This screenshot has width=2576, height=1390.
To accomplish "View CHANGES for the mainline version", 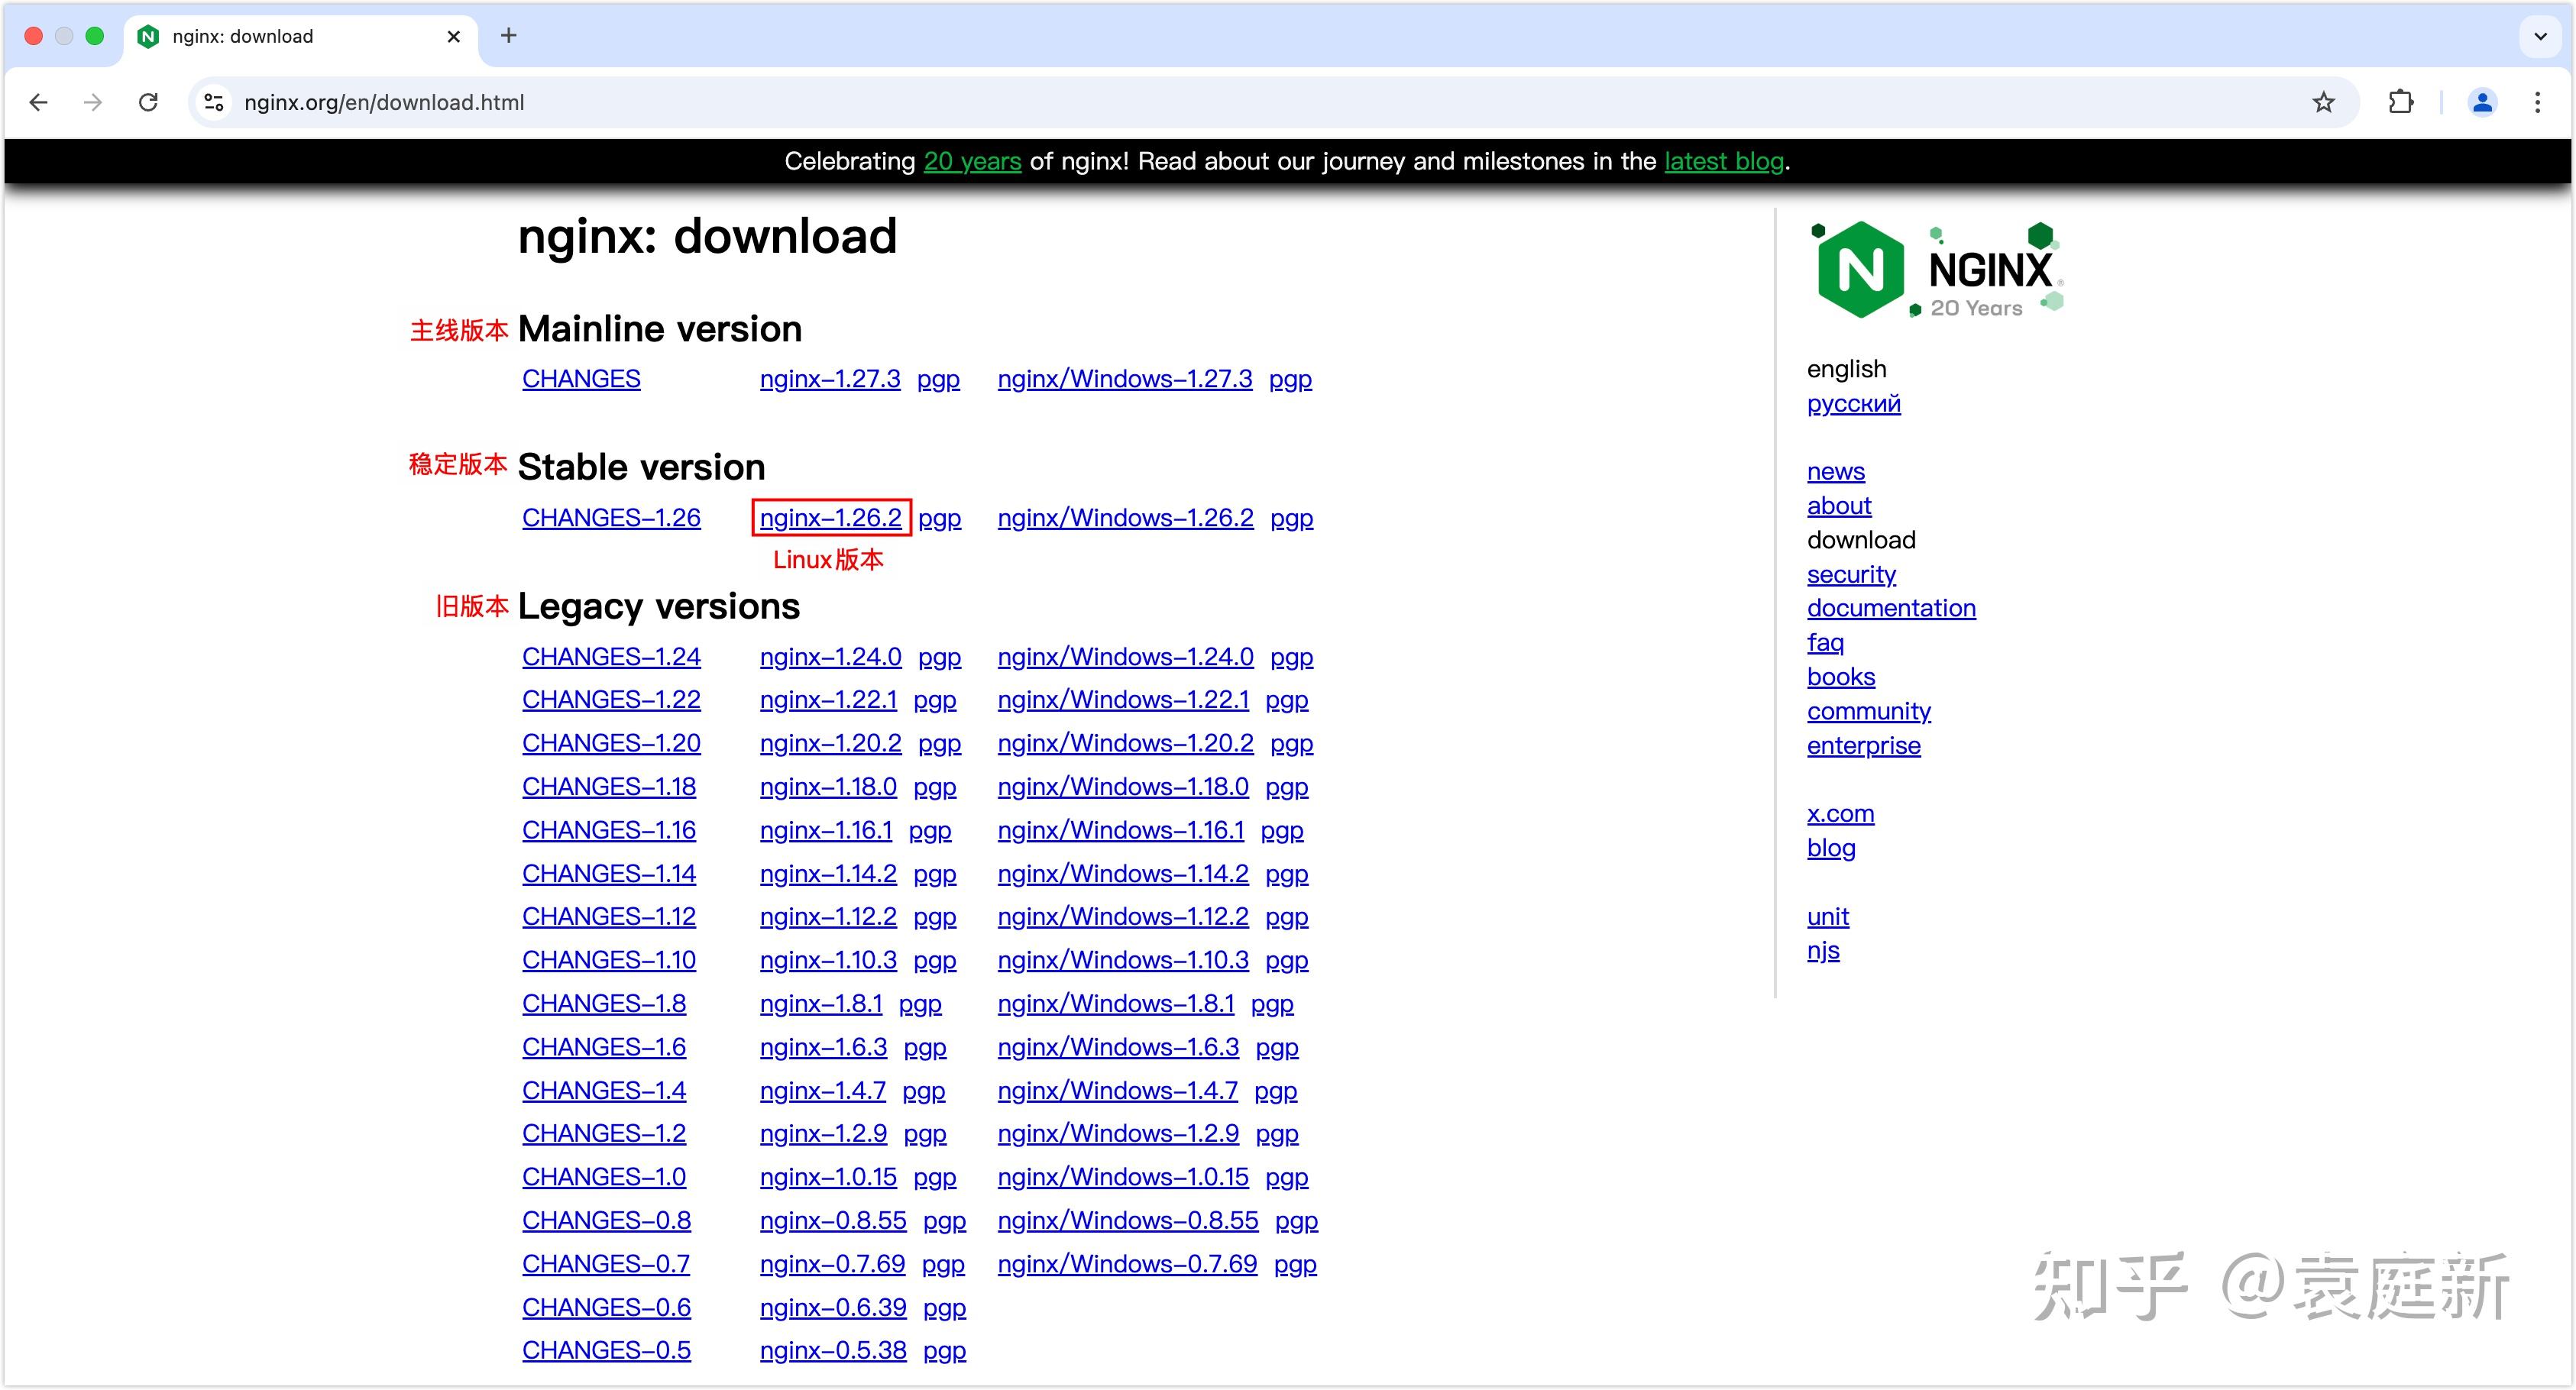I will [x=581, y=378].
